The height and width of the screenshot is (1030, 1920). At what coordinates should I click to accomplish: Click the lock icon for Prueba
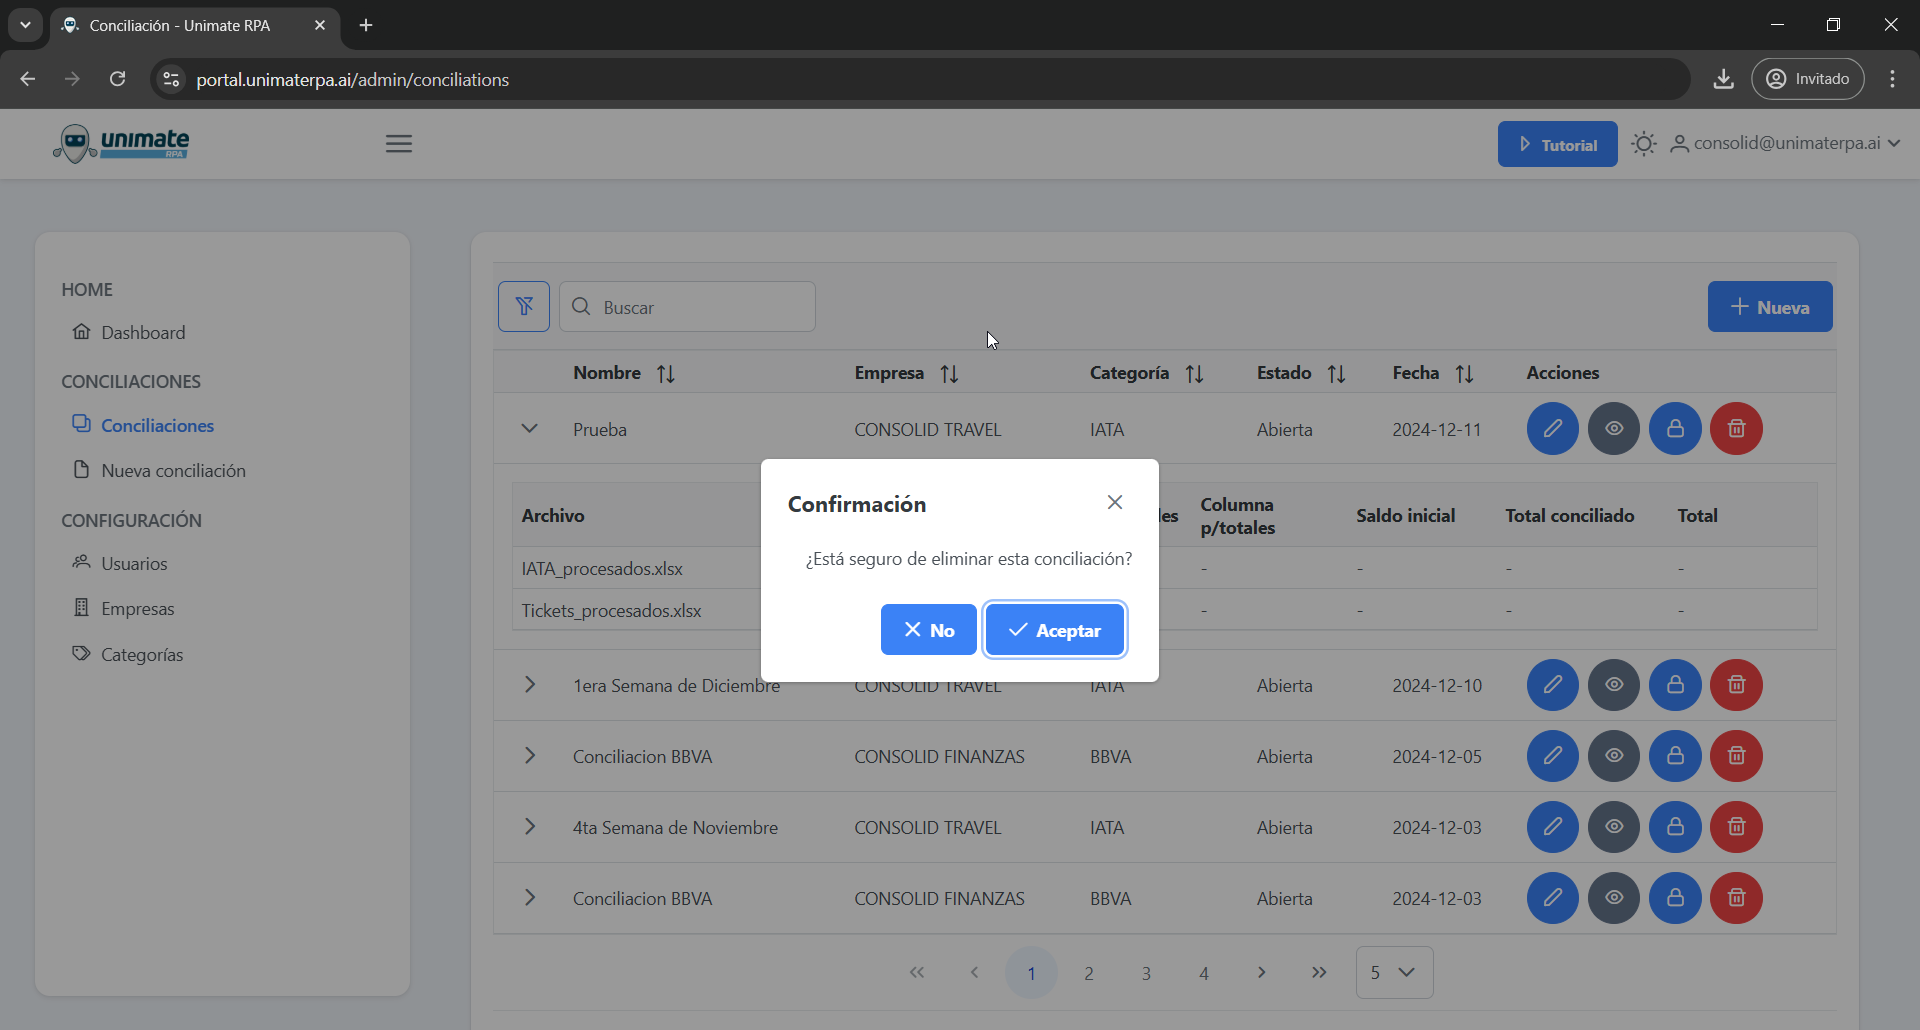[1675, 429]
